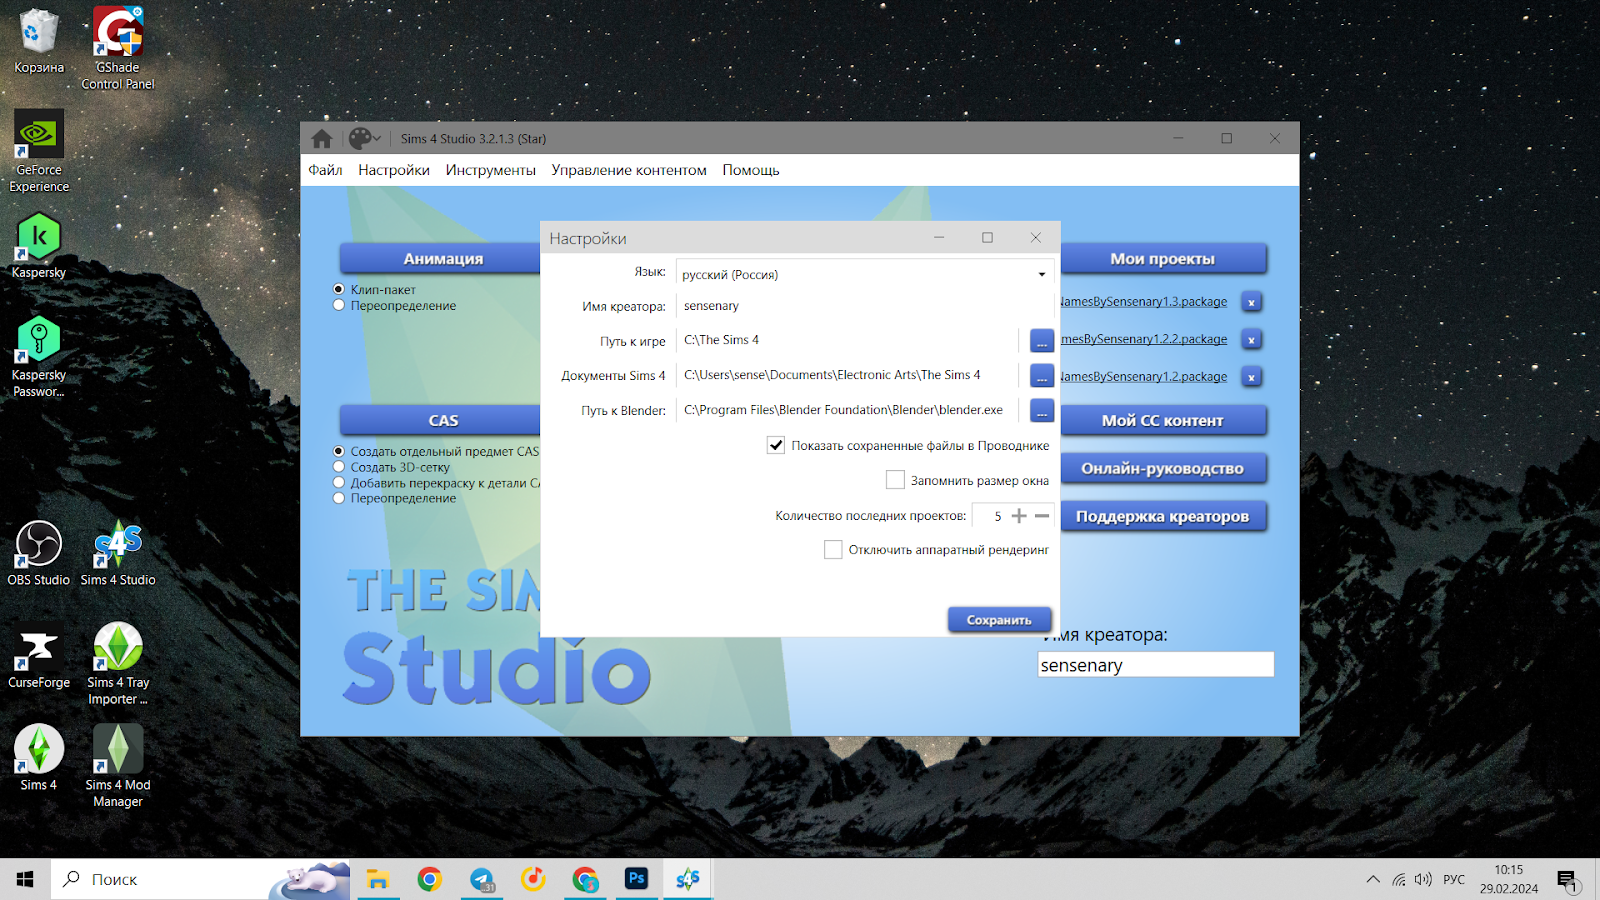1600x900 pixels.
Task: Open the Управление контентом menu
Action: pos(629,170)
